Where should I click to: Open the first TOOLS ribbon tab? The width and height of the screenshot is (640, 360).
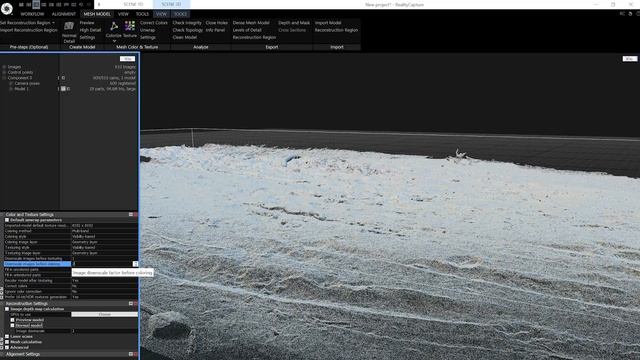[142, 14]
